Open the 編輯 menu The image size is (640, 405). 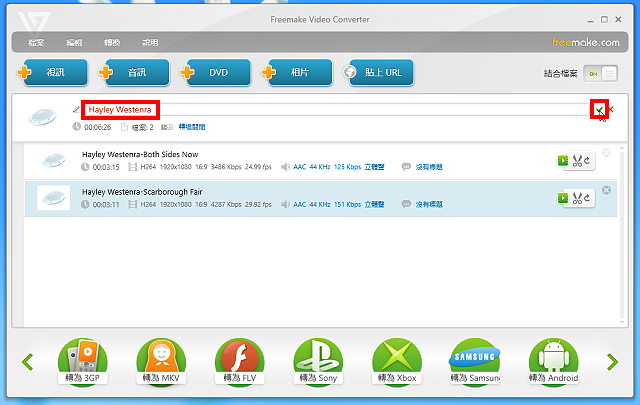(x=74, y=42)
